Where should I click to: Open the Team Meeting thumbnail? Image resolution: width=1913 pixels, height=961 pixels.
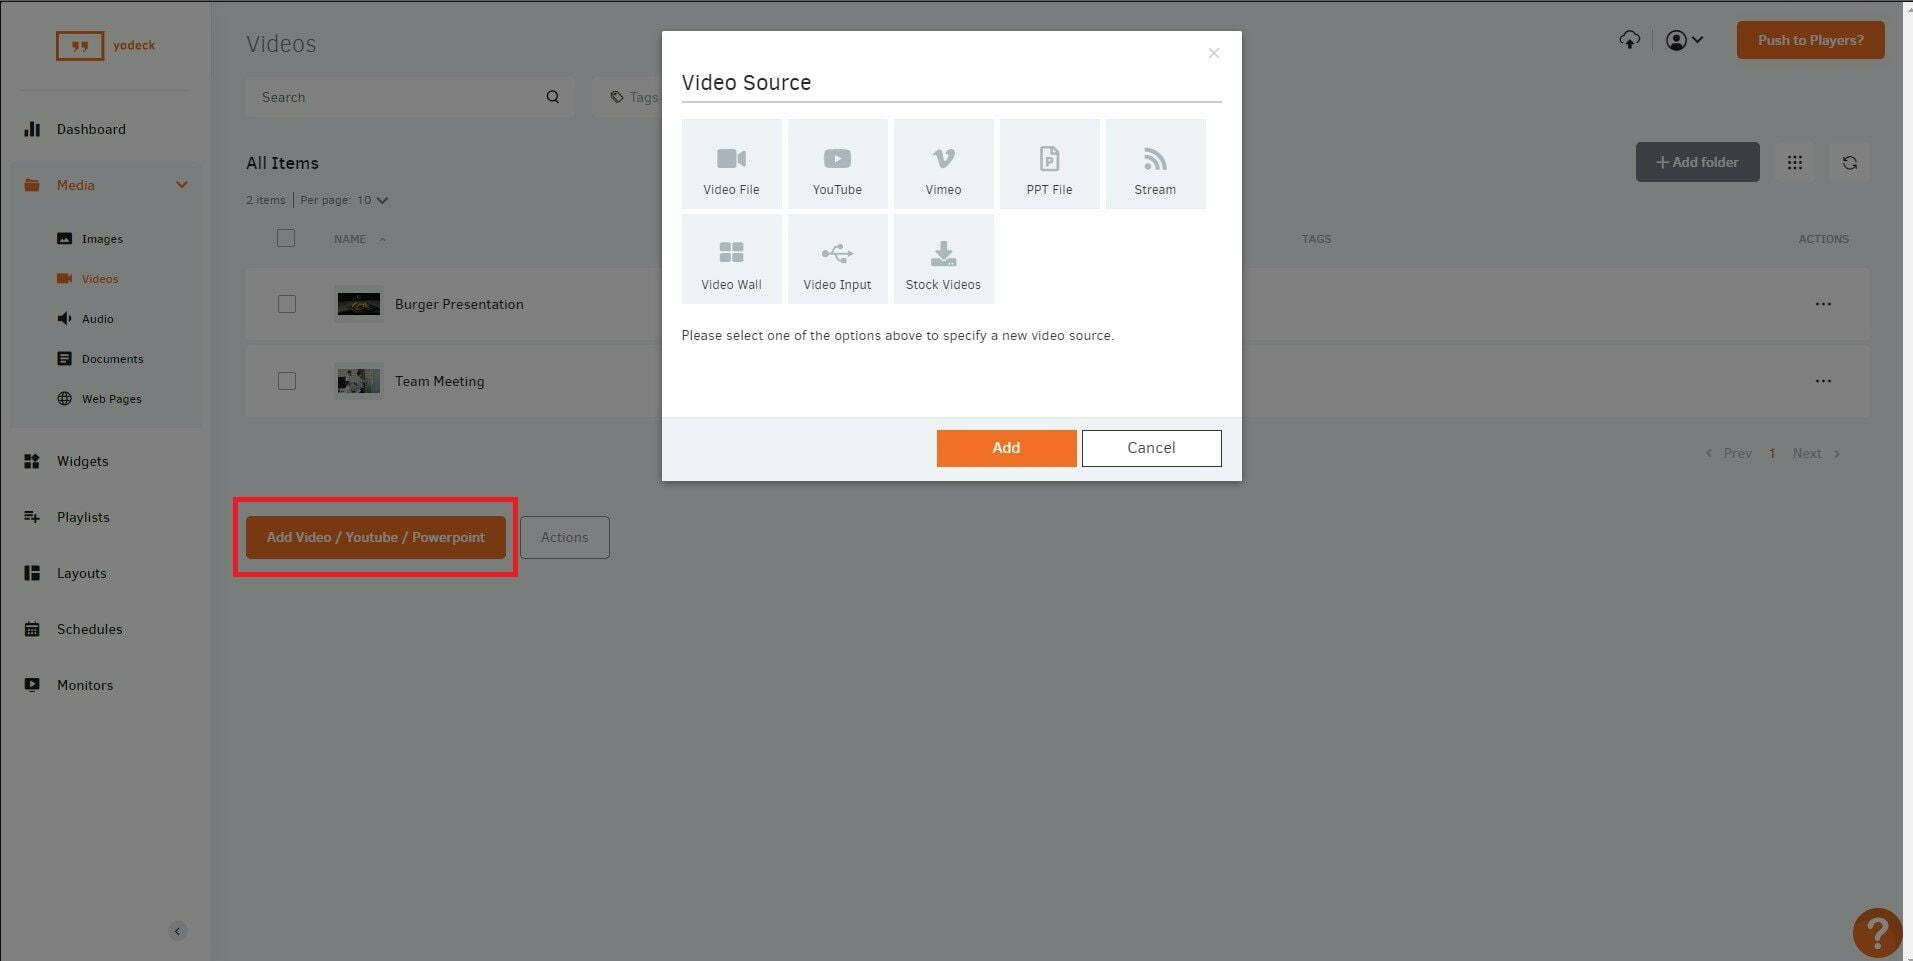point(358,381)
